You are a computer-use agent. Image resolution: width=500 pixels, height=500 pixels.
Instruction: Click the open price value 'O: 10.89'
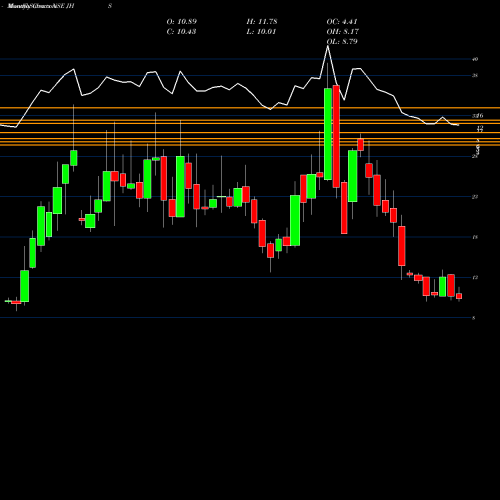182,22
